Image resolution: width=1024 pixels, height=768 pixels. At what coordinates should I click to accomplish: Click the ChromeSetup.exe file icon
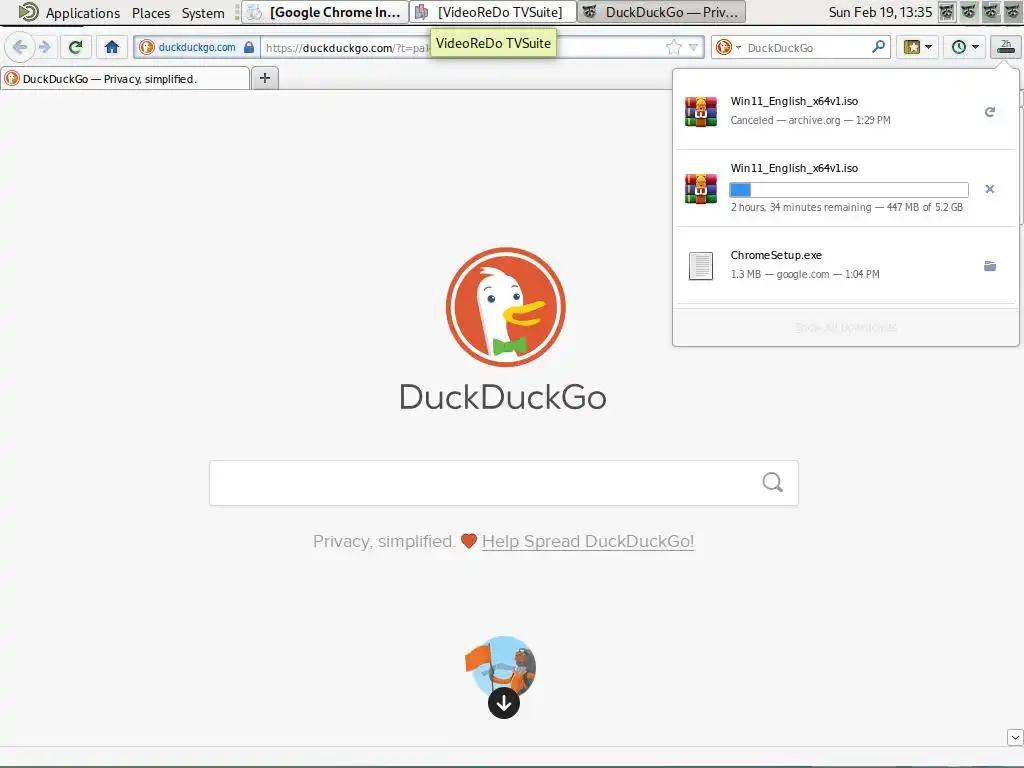pos(701,266)
